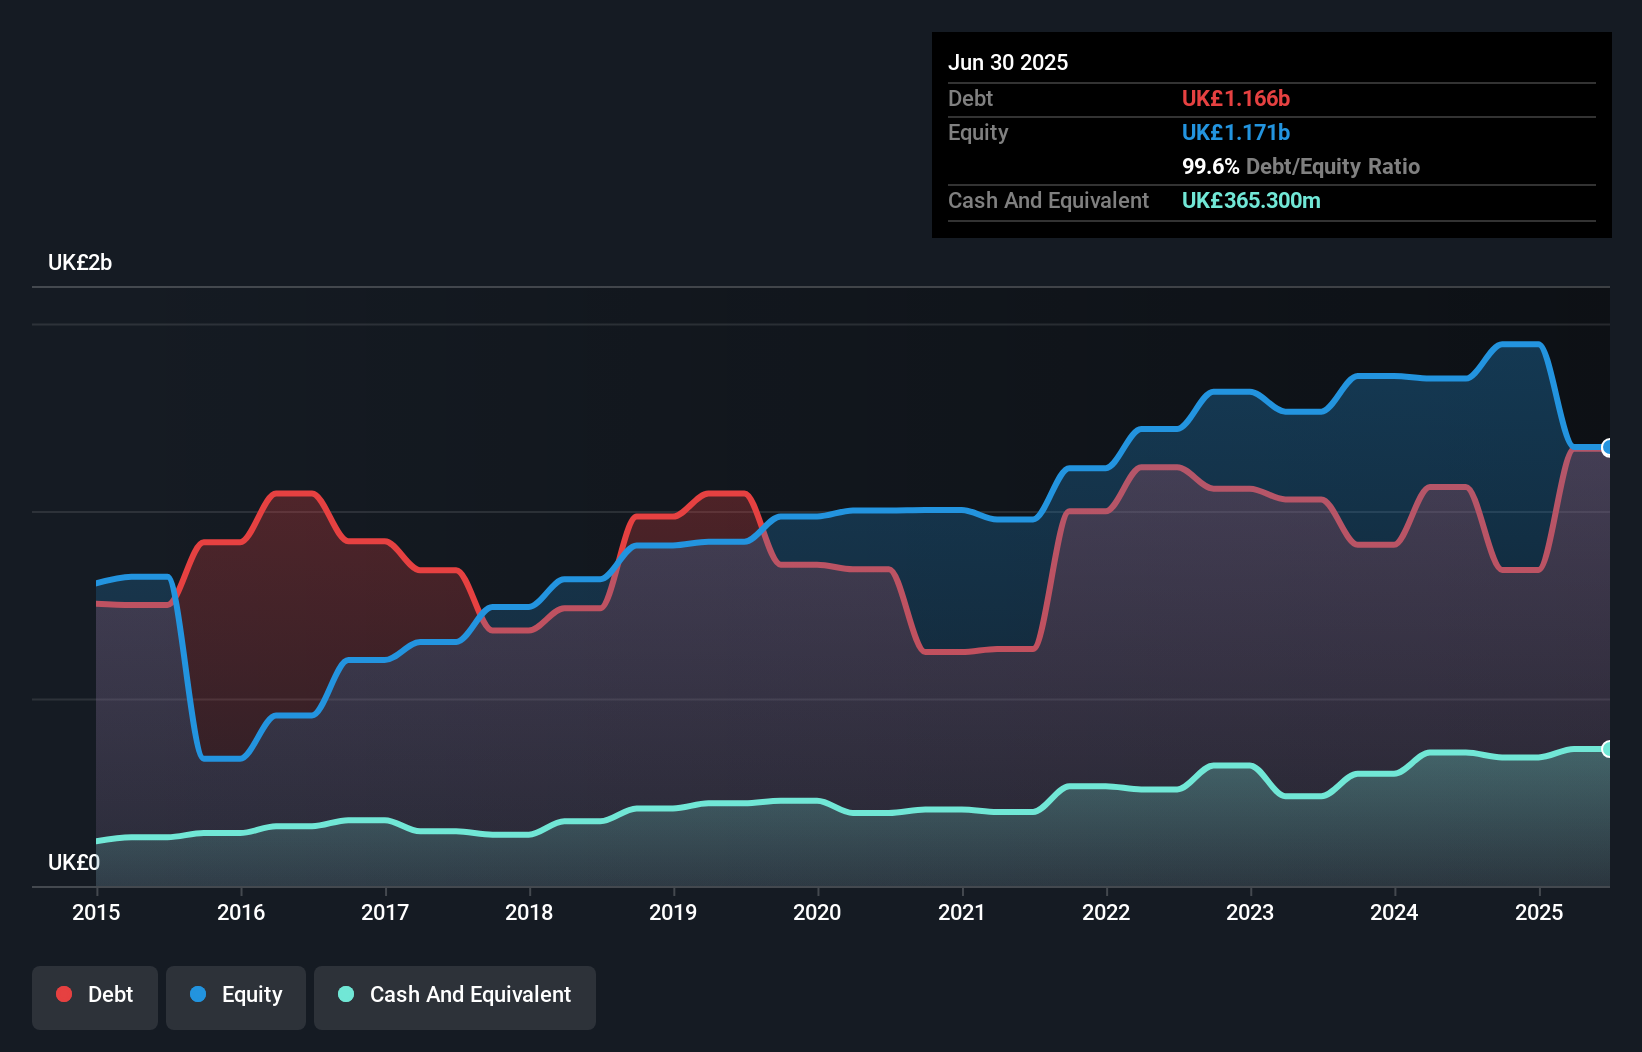Click the Jun 30 2025 tooltip date
Screen dimensions: 1642x1052
coord(1008,62)
